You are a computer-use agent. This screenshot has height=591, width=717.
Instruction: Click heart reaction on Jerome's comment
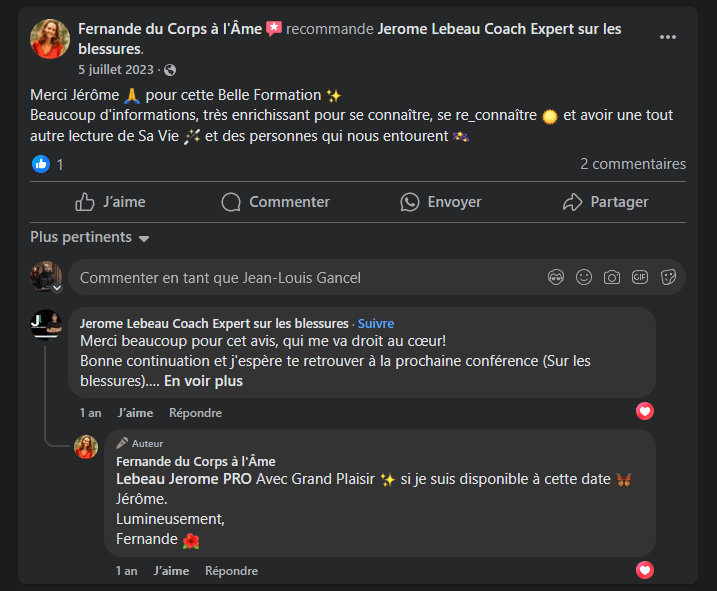pyautogui.click(x=645, y=411)
